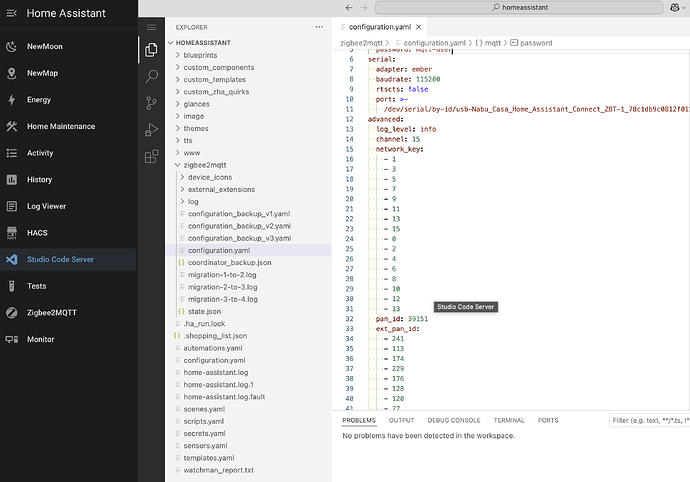Open the Search view in activity bar
Viewport: 690px width, 482px height.
pyautogui.click(x=151, y=76)
